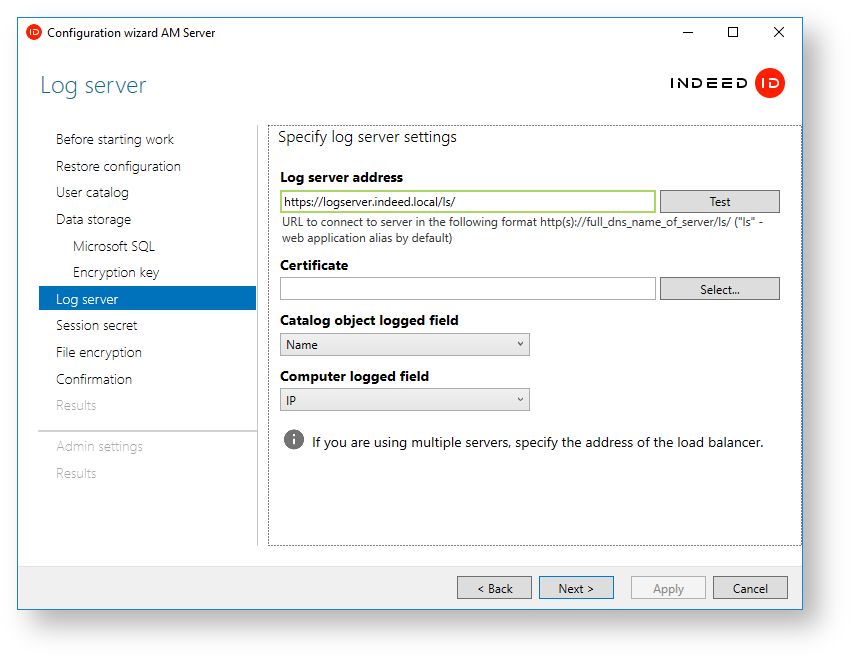Maximize the wizard window
This screenshot has height=658, width=851.
733,32
